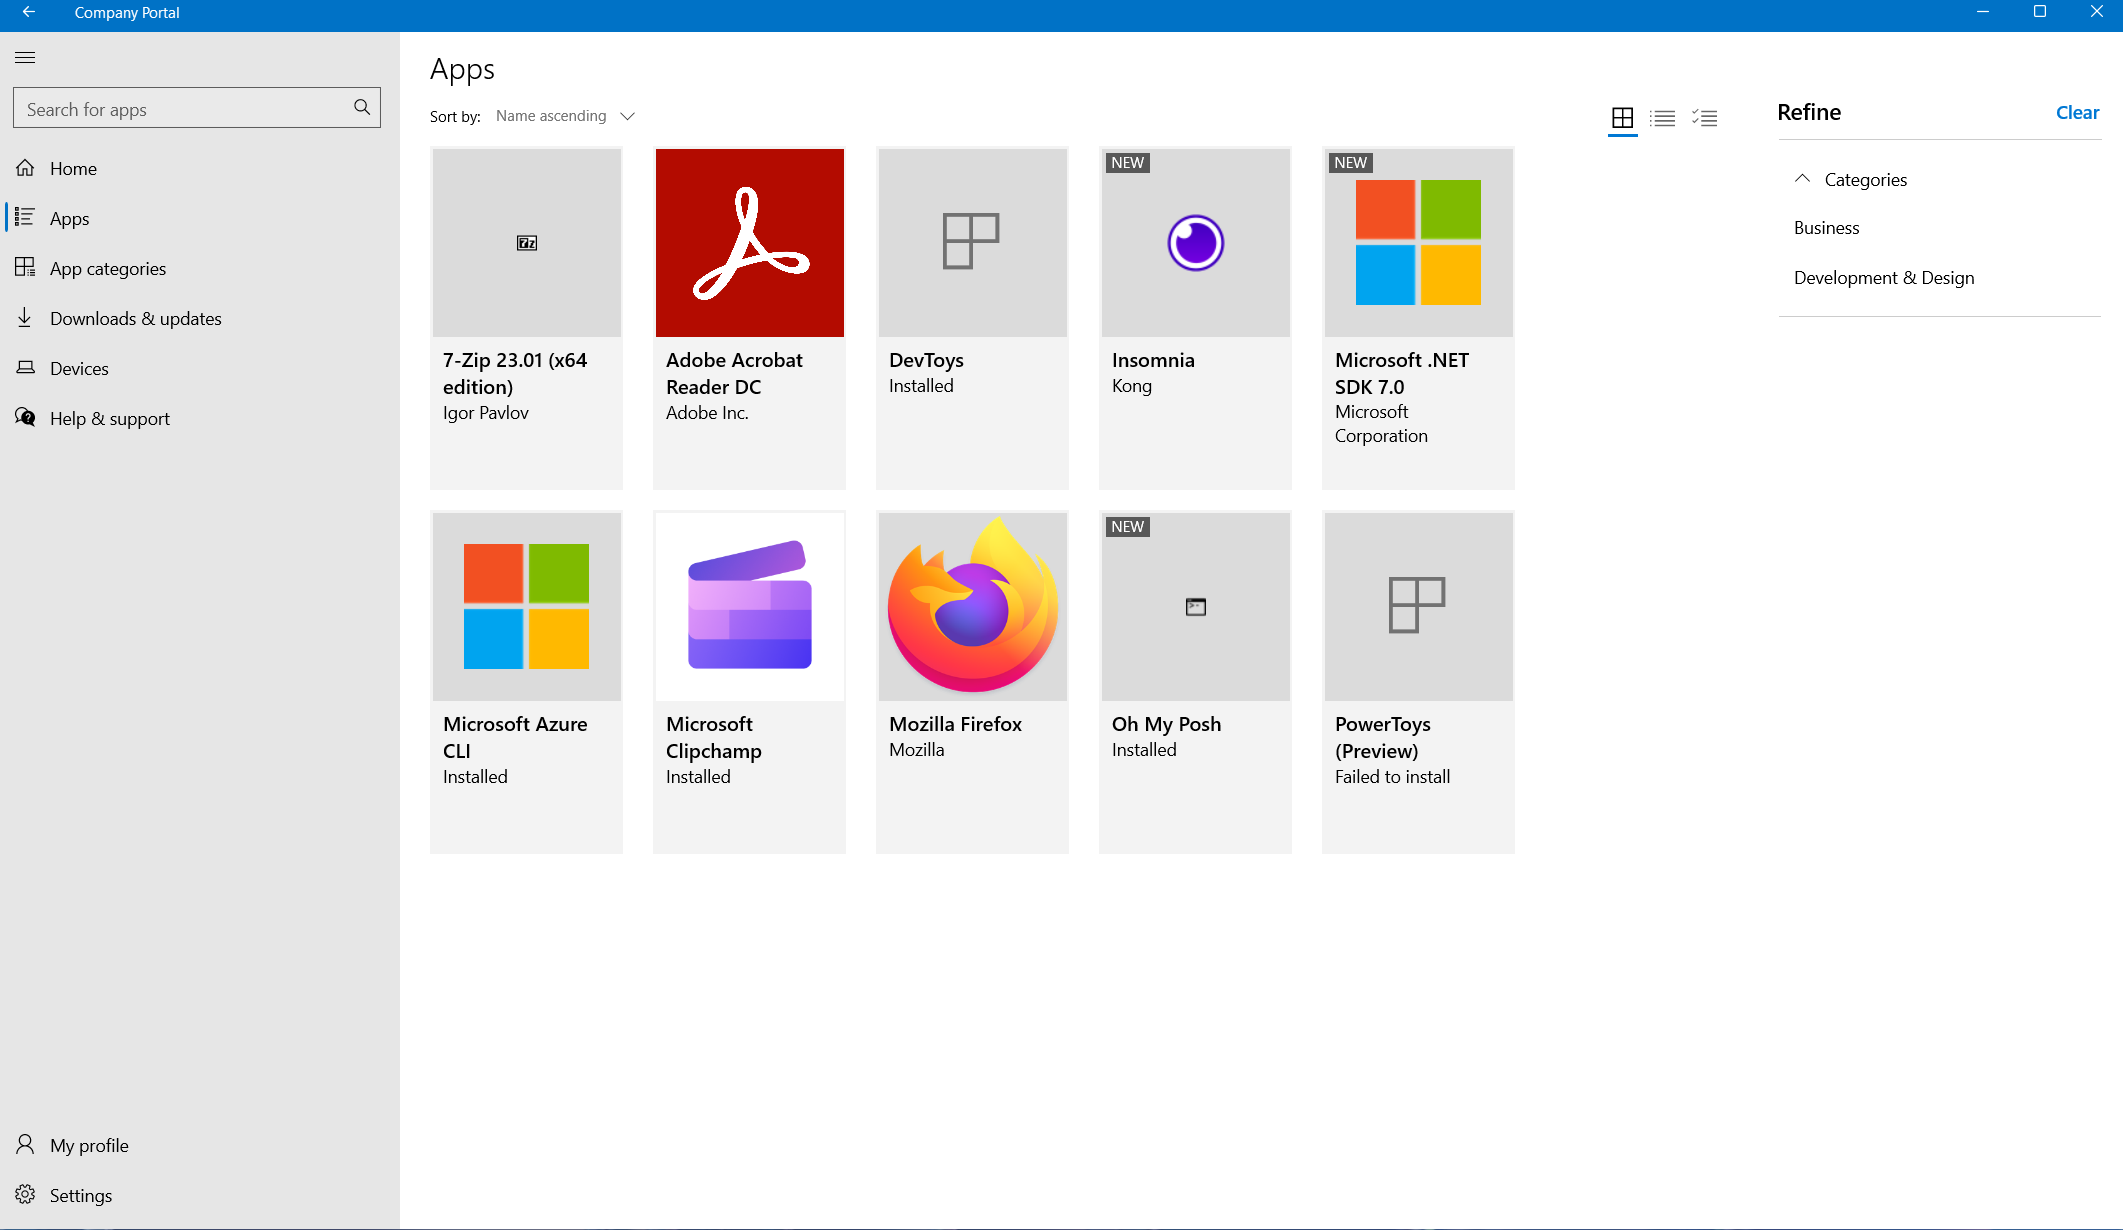Clear the refine filters
Screen dimensions: 2123x1230
coord(2076,113)
